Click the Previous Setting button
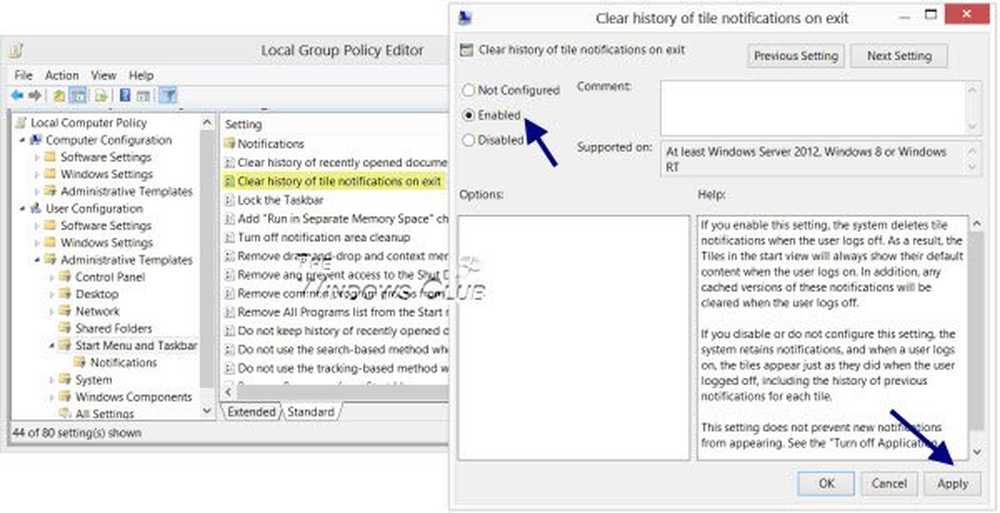This screenshot has height=513, width=1000. [x=796, y=56]
